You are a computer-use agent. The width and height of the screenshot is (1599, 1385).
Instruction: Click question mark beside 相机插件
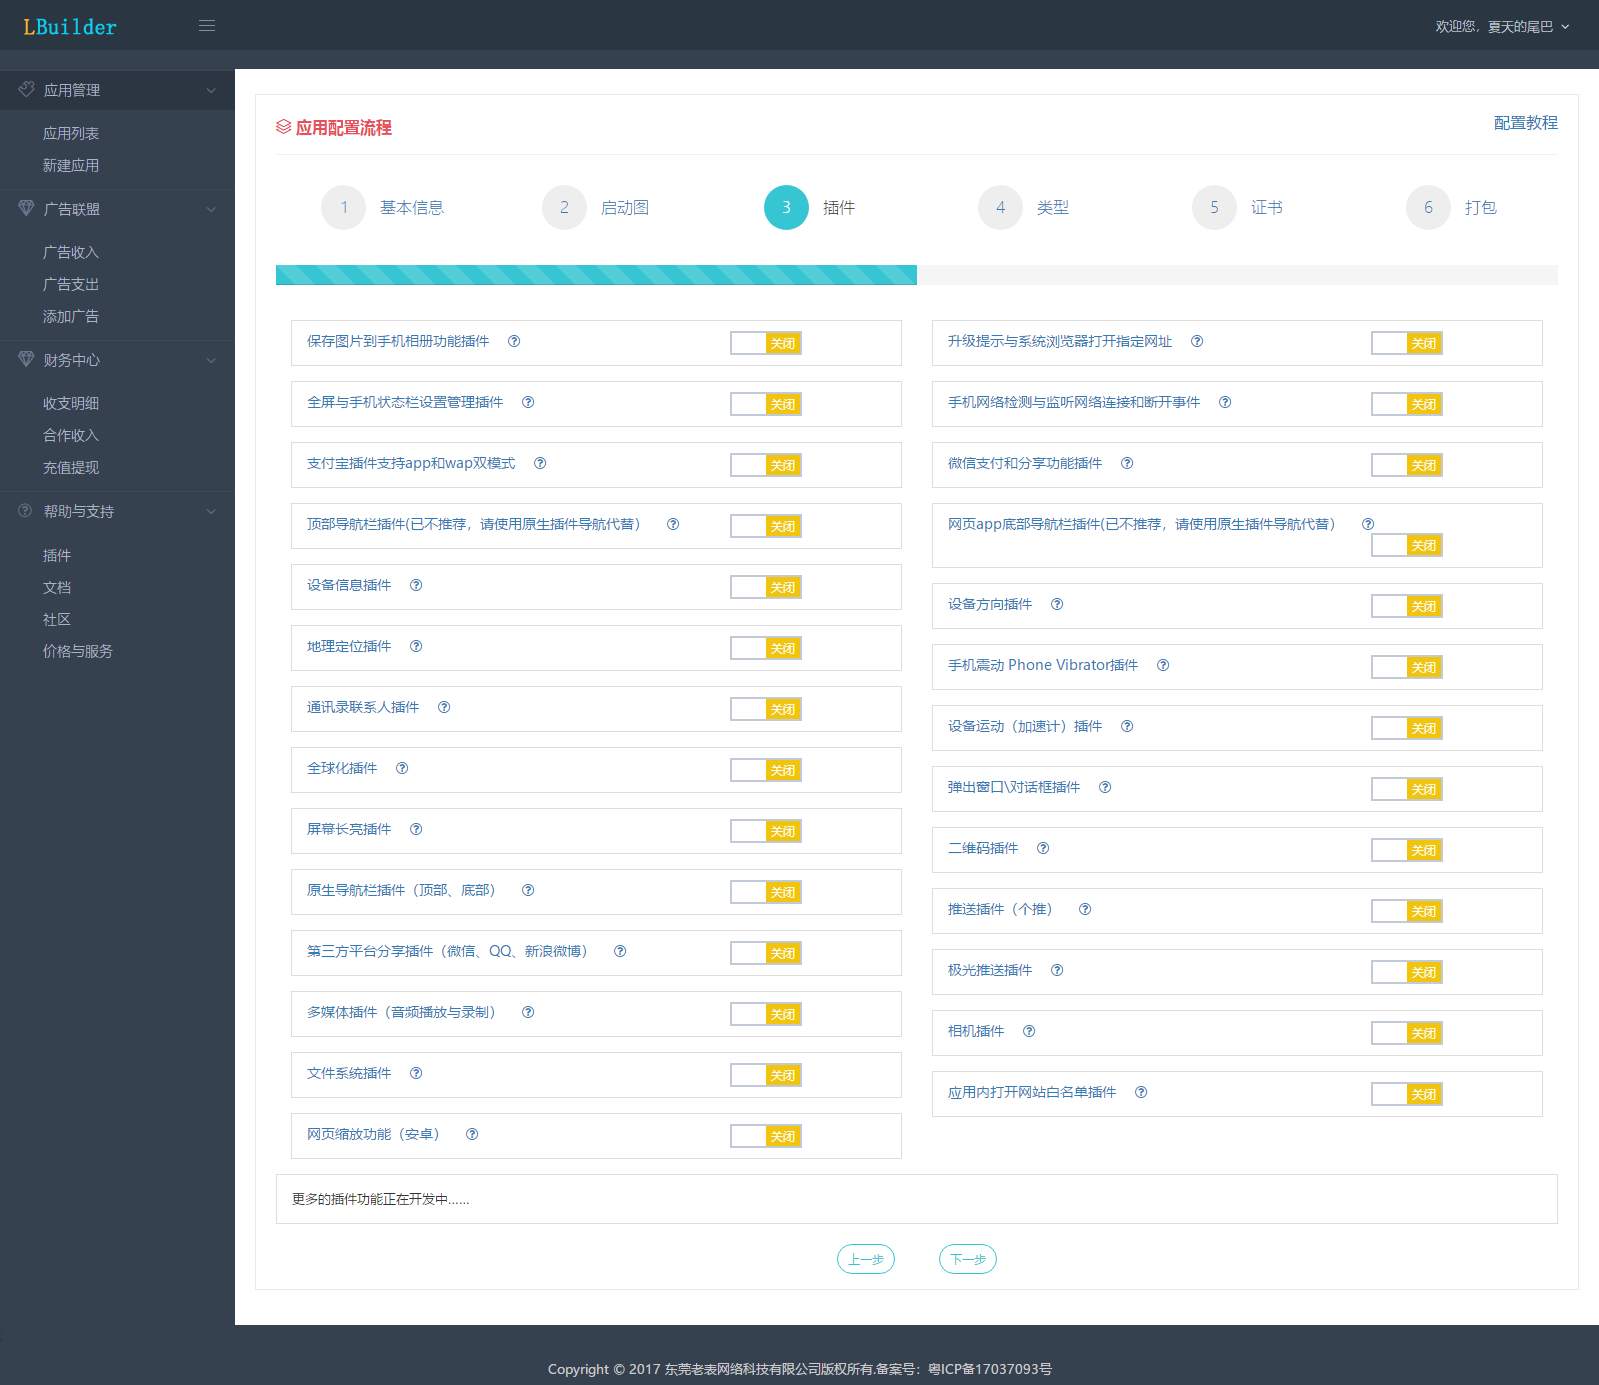[x=1029, y=1031]
